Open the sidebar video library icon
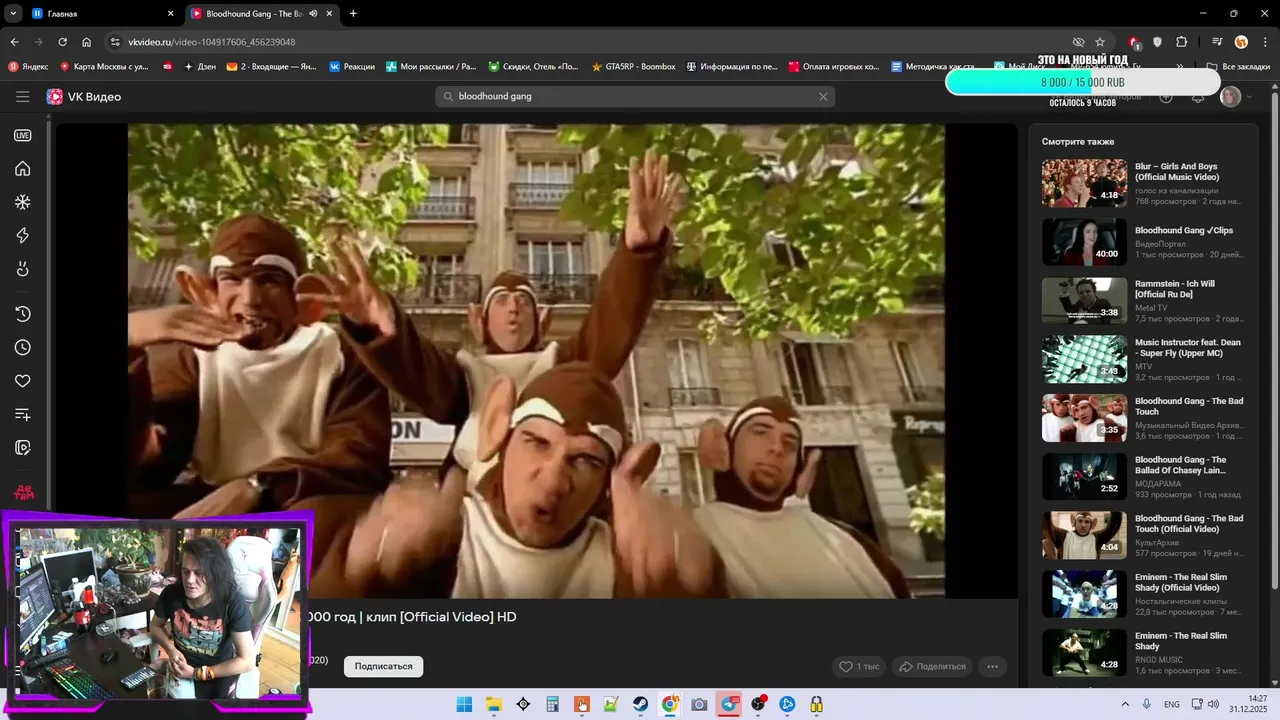Image resolution: width=1280 pixels, height=720 pixels. 22,448
